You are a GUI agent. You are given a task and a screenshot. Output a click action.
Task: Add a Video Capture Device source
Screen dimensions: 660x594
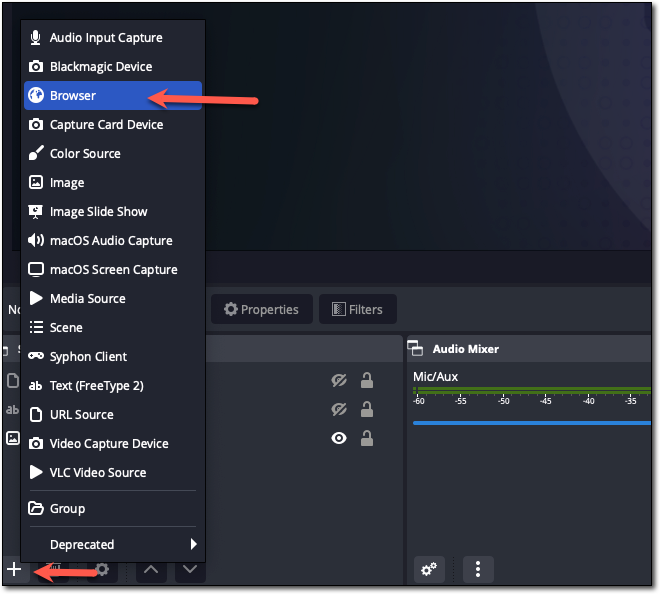(109, 444)
